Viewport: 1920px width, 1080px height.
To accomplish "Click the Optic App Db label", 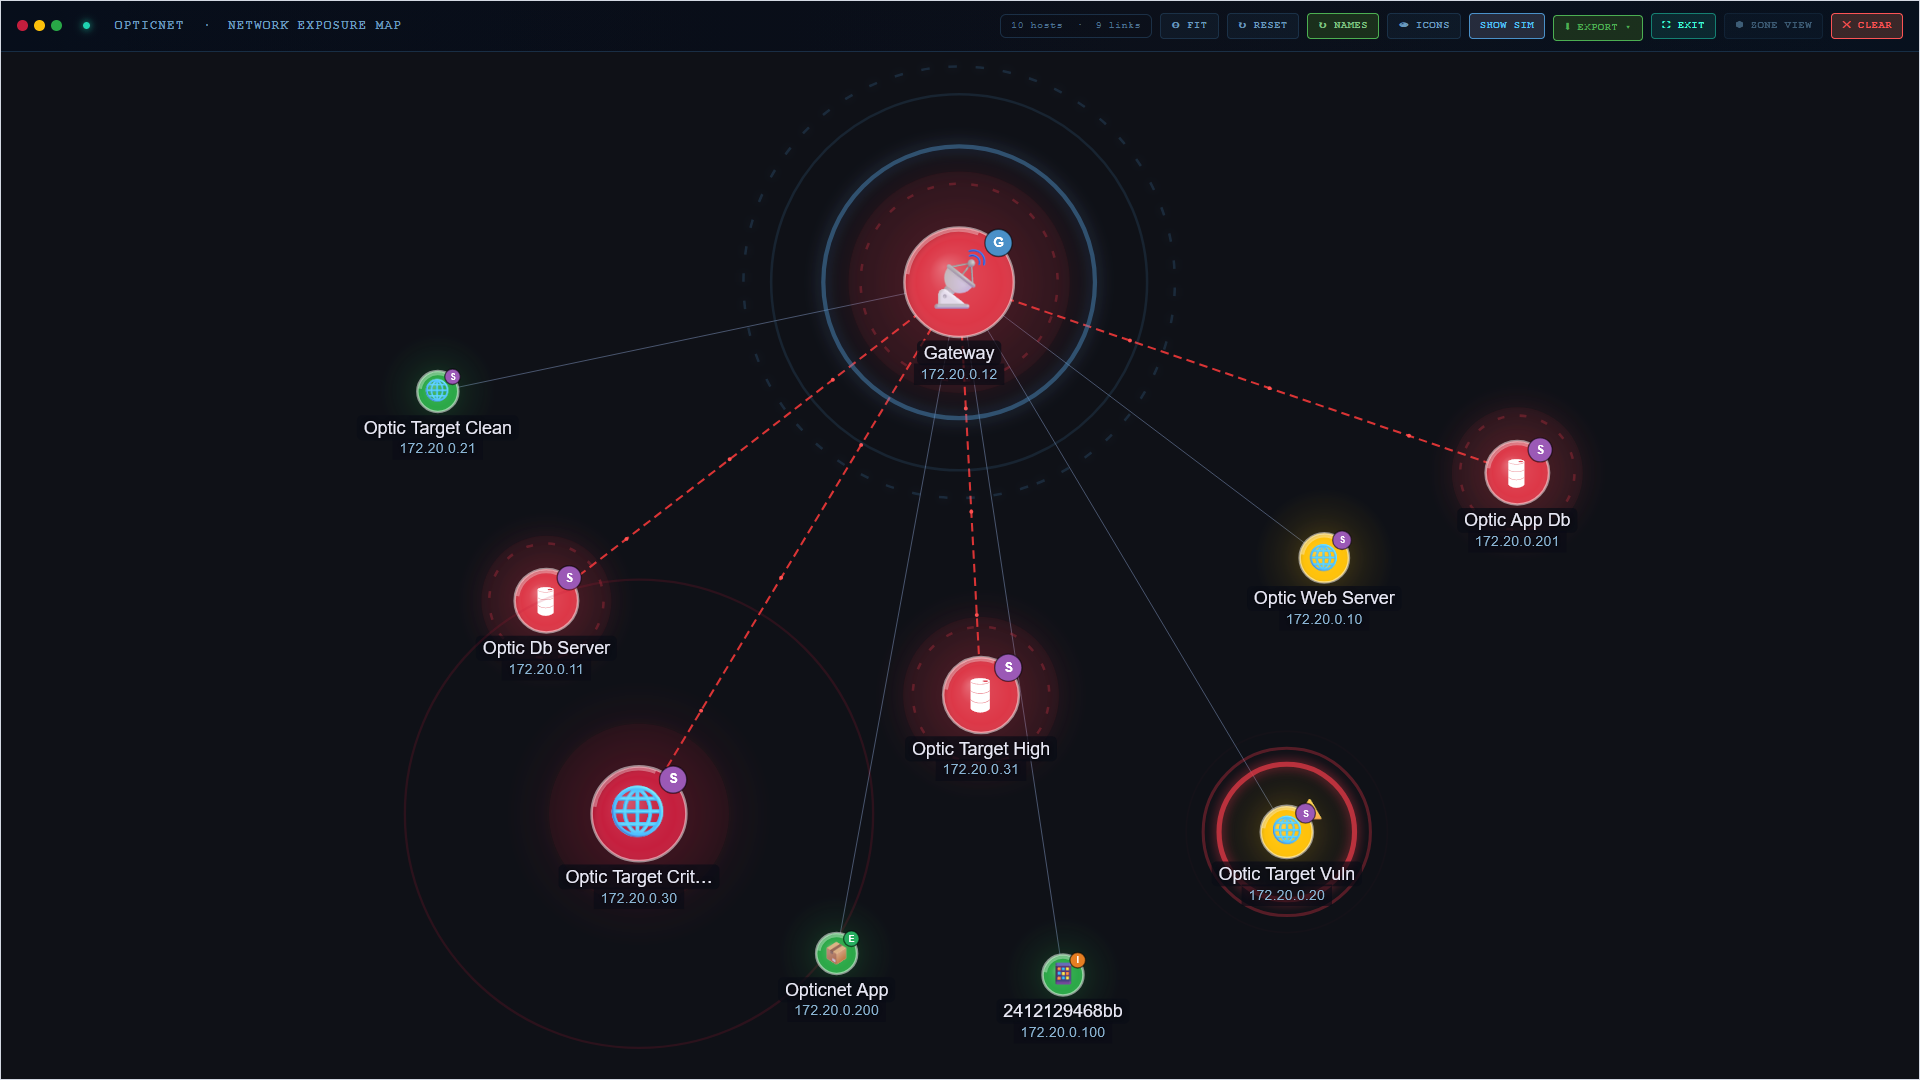I will pyautogui.click(x=1516, y=520).
